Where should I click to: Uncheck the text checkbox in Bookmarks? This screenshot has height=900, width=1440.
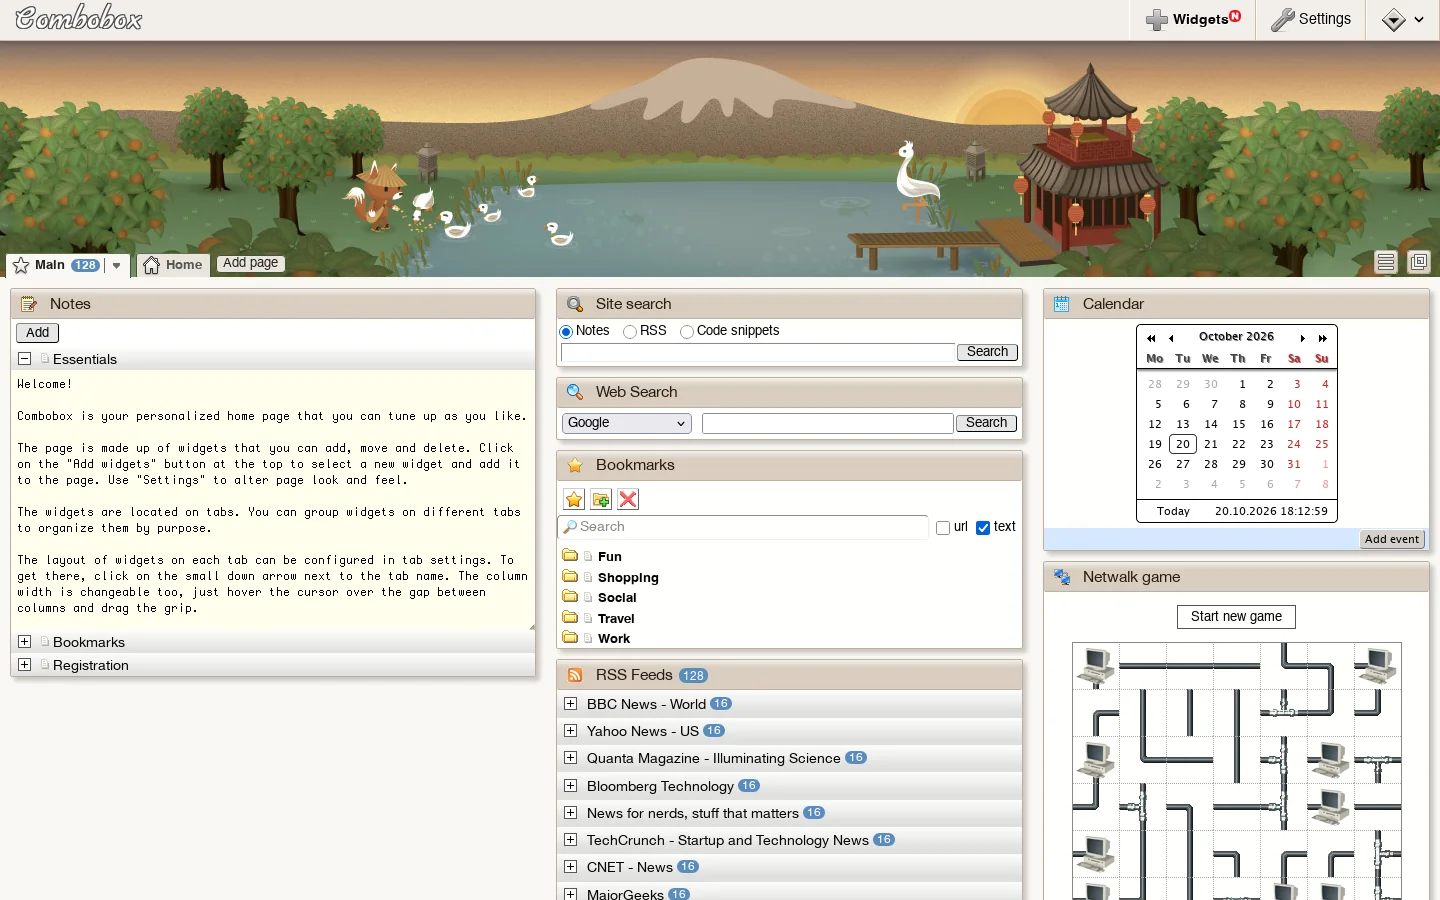point(983,528)
